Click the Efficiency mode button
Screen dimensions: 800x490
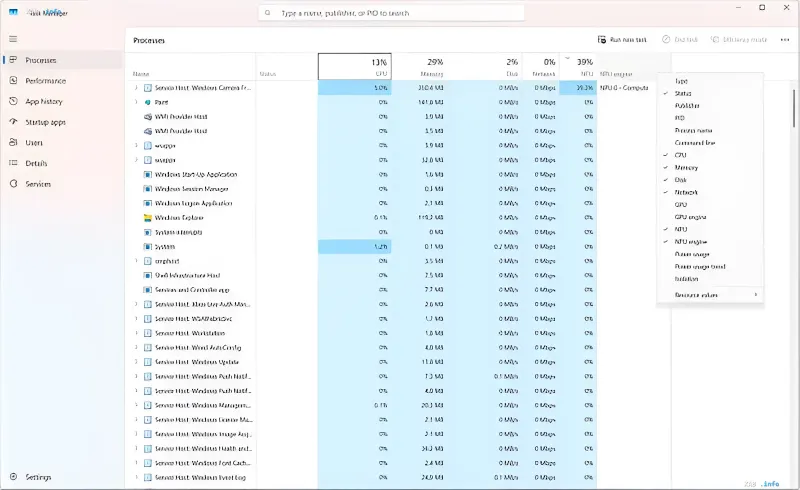[x=739, y=40]
